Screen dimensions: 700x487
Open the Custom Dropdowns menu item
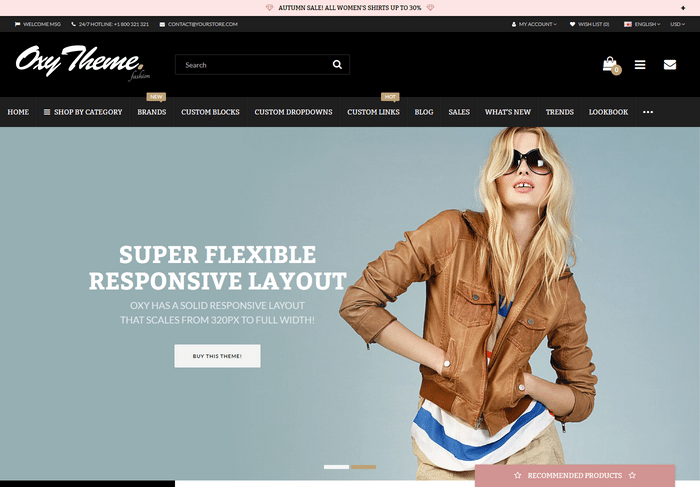pyautogui.click(x=293, y=112)
